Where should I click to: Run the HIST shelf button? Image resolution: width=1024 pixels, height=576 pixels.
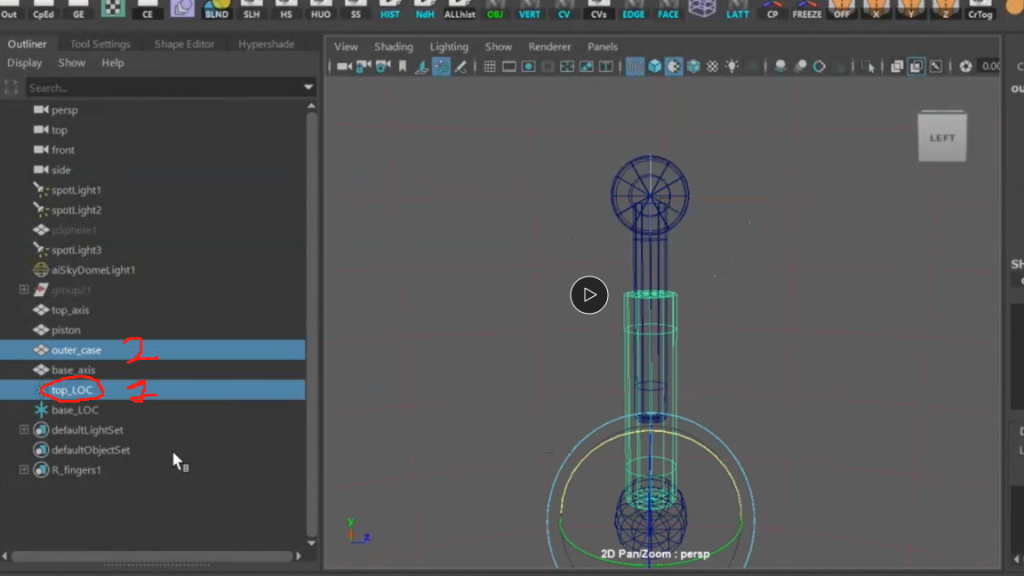[x=390, y=9]
